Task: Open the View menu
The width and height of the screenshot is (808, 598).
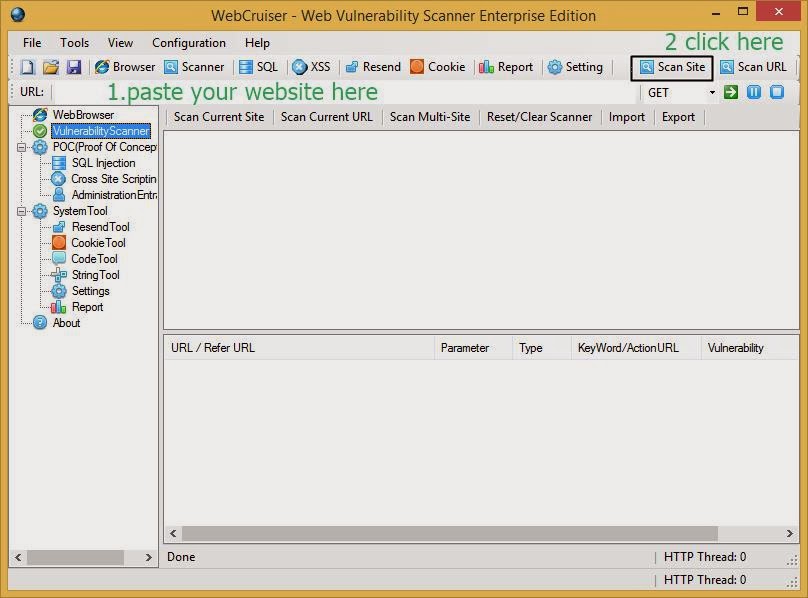Action: [x=120, y=43]
